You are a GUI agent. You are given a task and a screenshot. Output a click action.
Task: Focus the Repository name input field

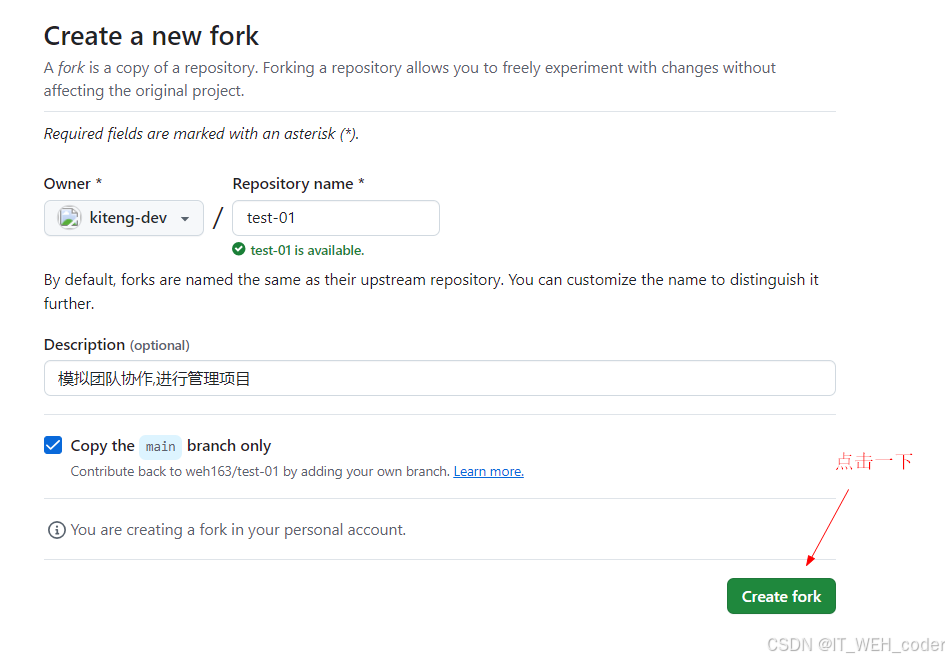336,218
